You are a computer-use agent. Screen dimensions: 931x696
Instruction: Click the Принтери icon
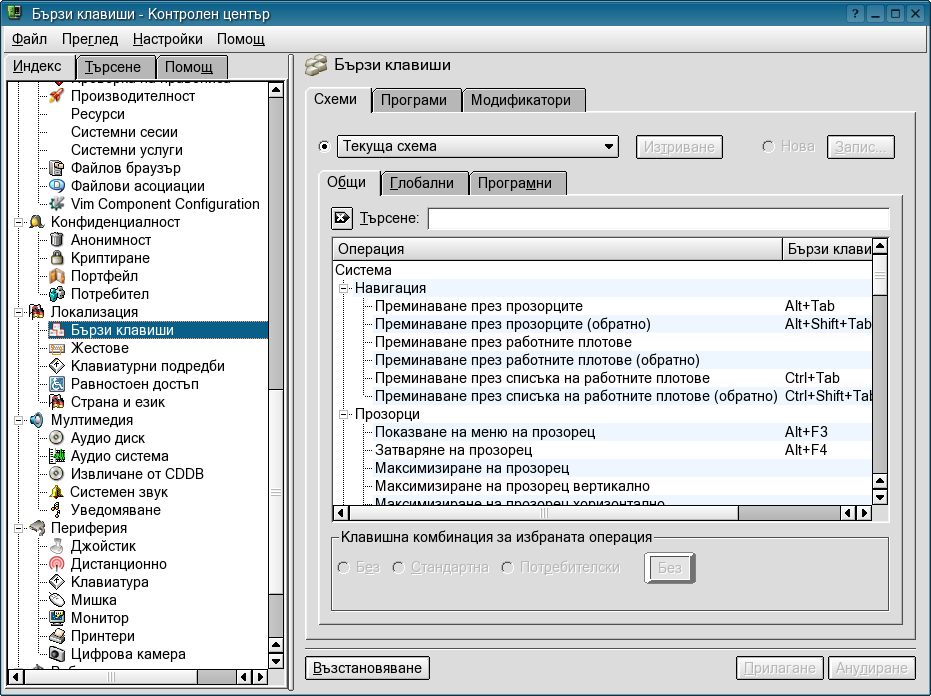57,636
